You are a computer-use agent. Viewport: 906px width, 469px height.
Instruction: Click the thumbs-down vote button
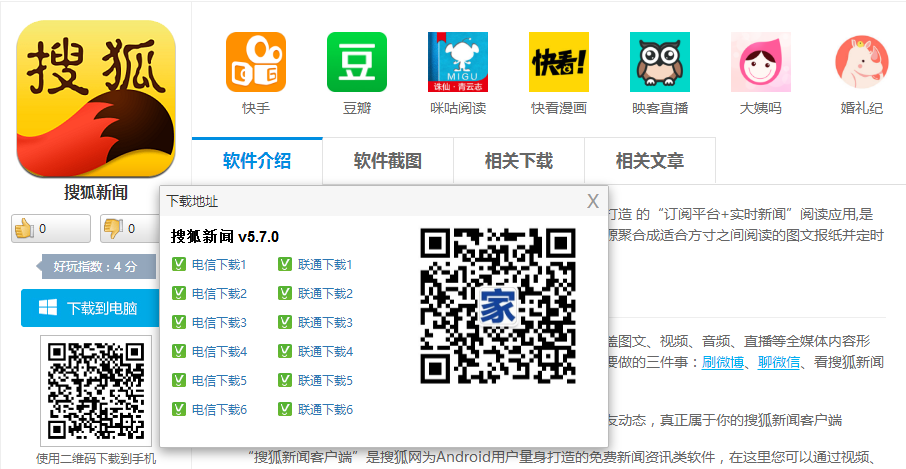(130, 229)
